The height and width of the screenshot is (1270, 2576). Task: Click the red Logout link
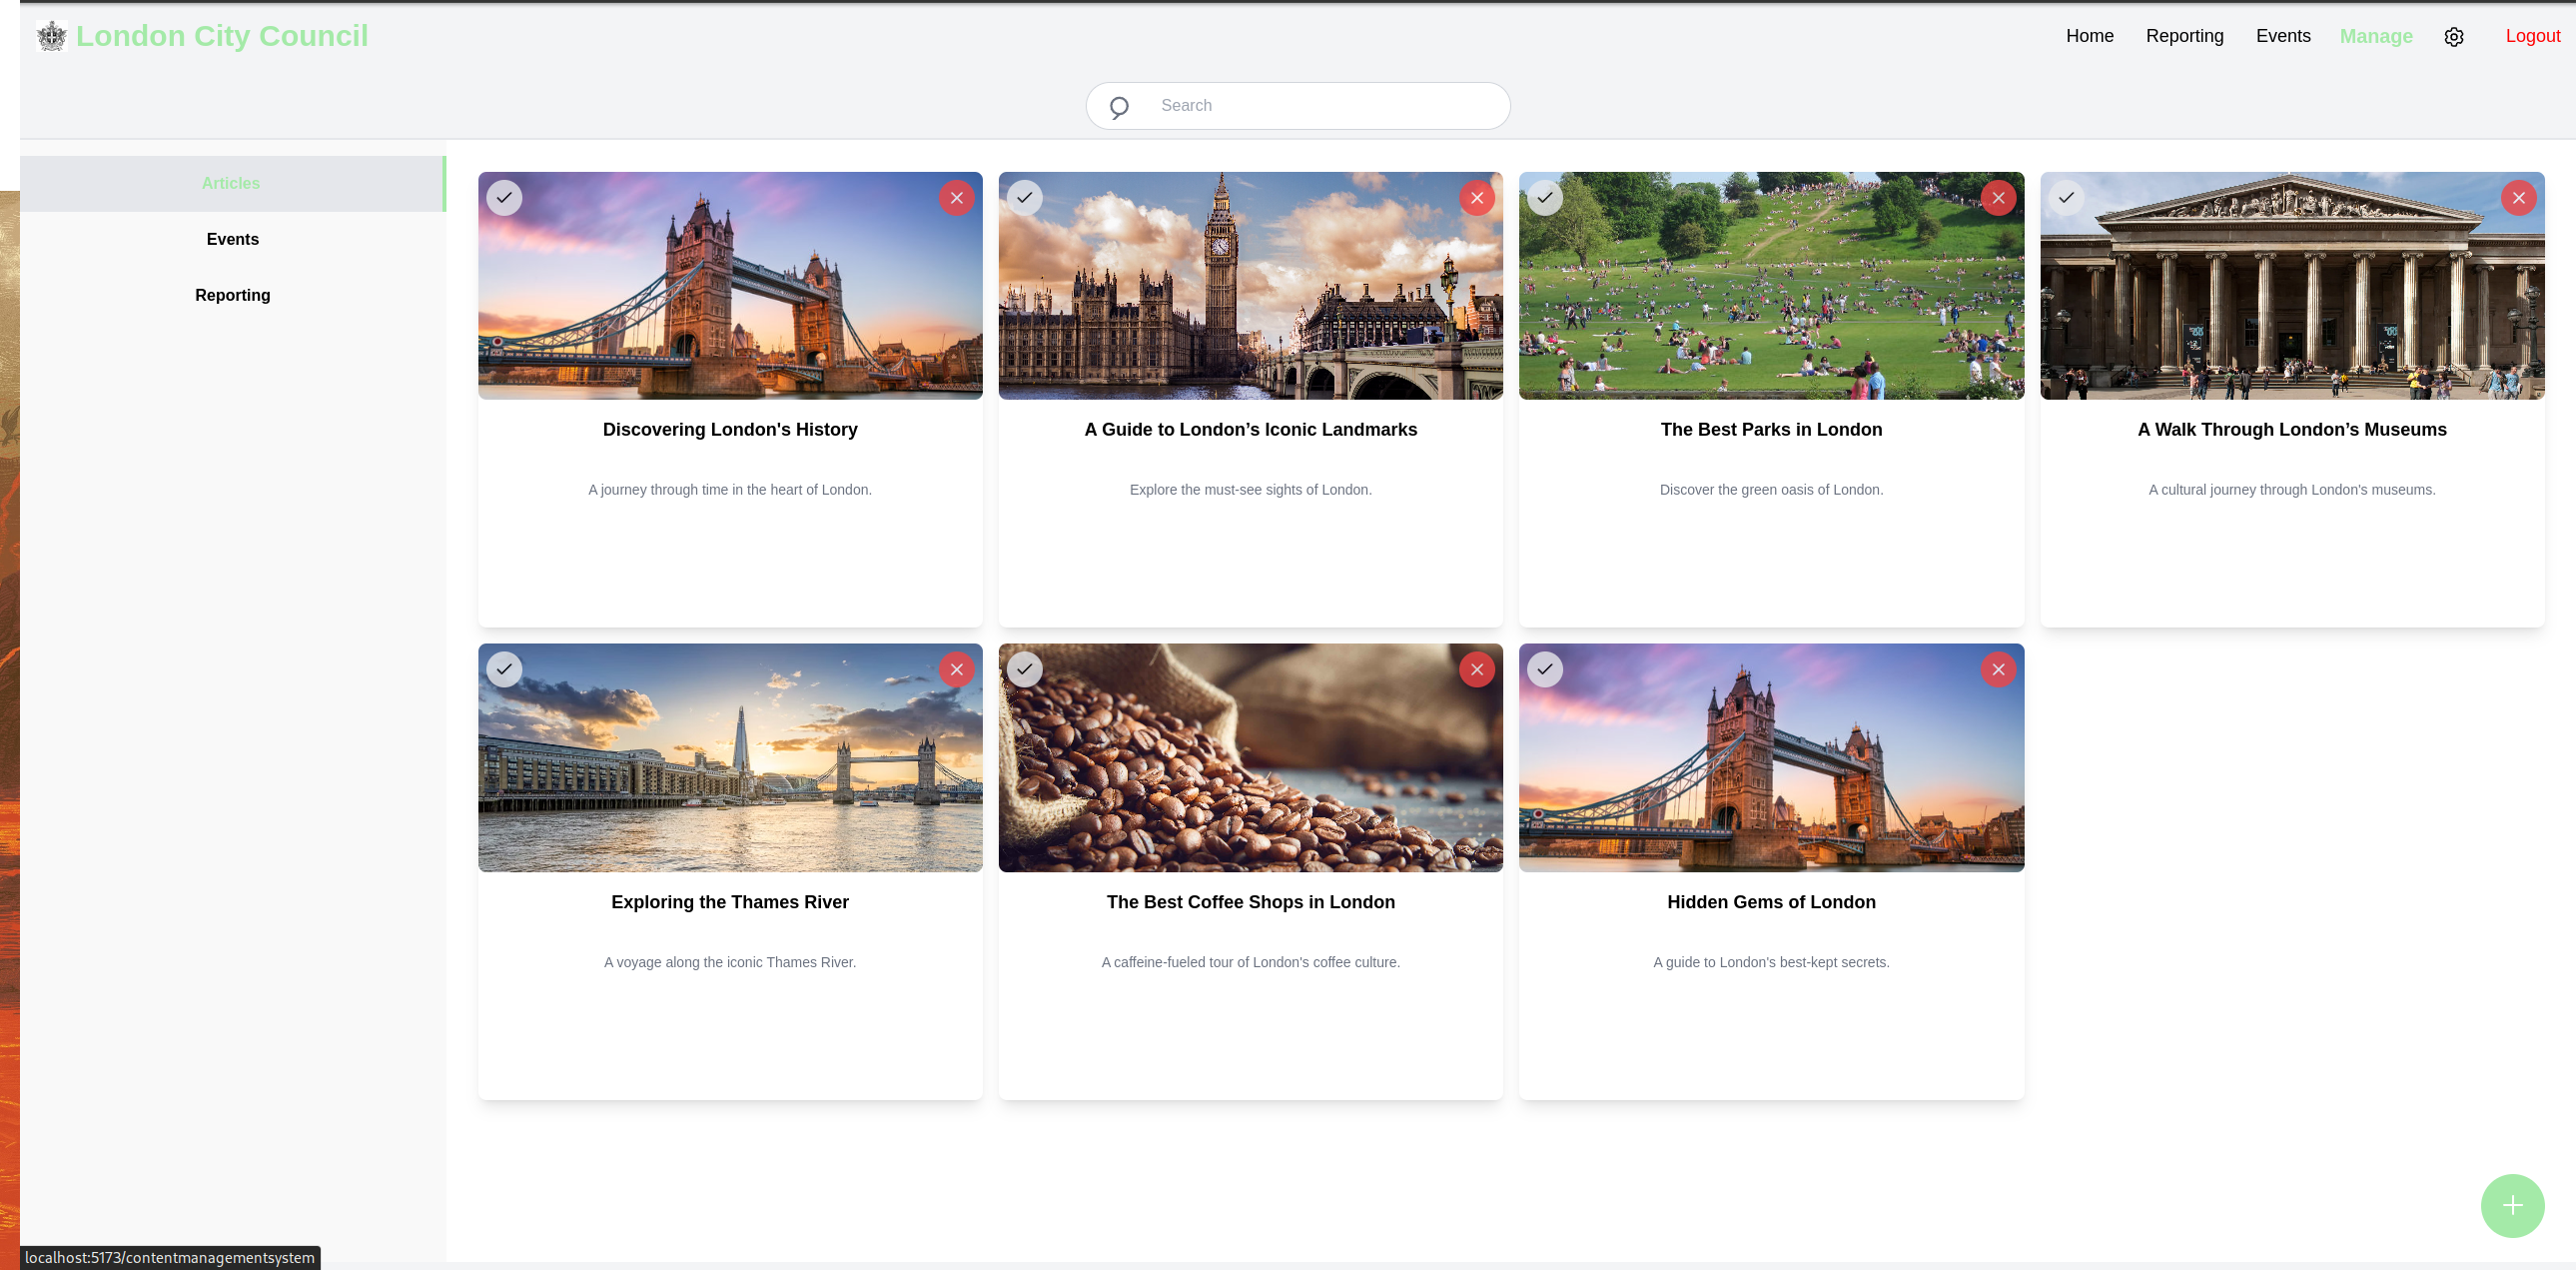[2531, 36]
